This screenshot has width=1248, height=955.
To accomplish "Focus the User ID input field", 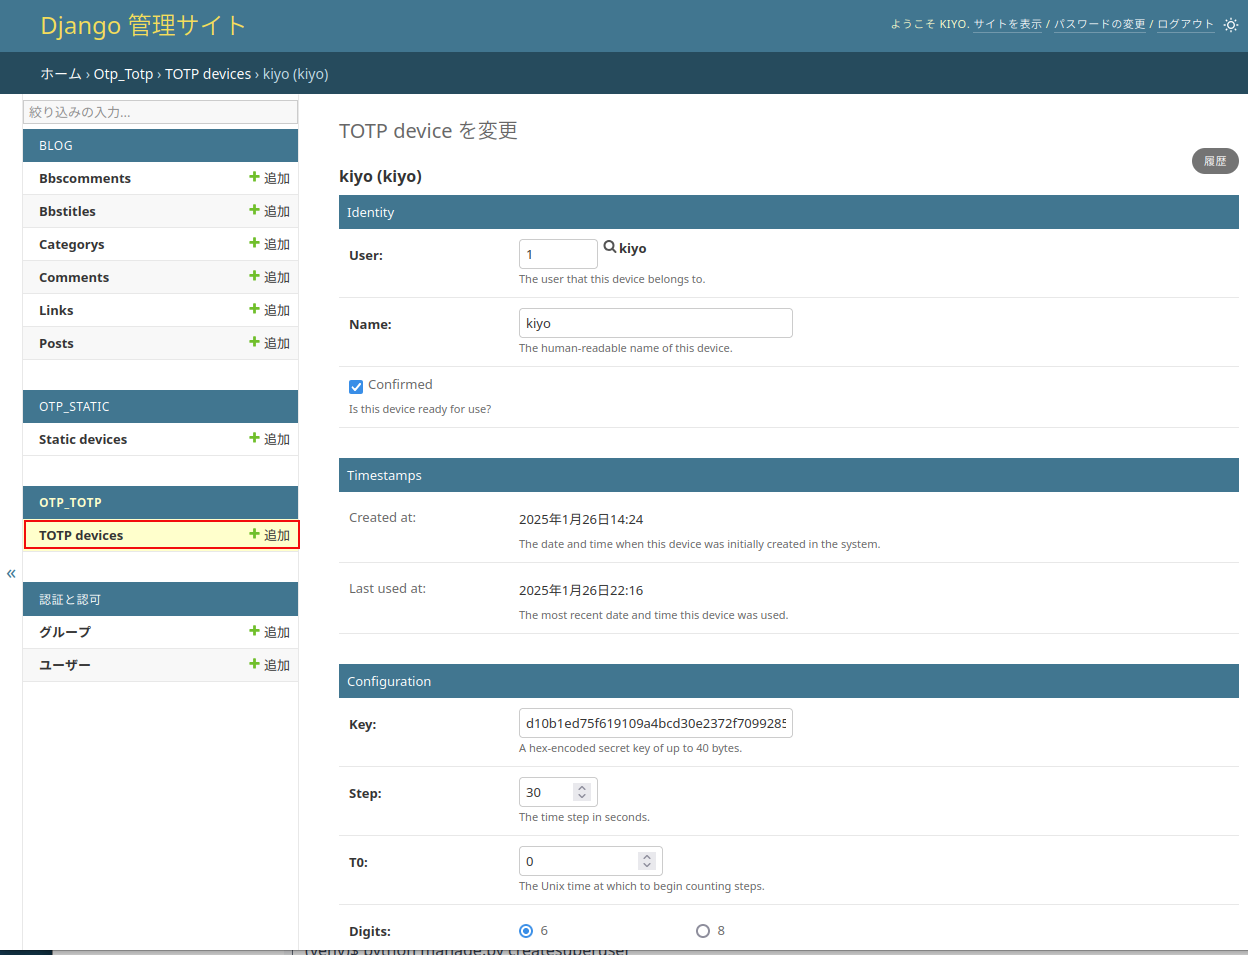I will (558, 254).
